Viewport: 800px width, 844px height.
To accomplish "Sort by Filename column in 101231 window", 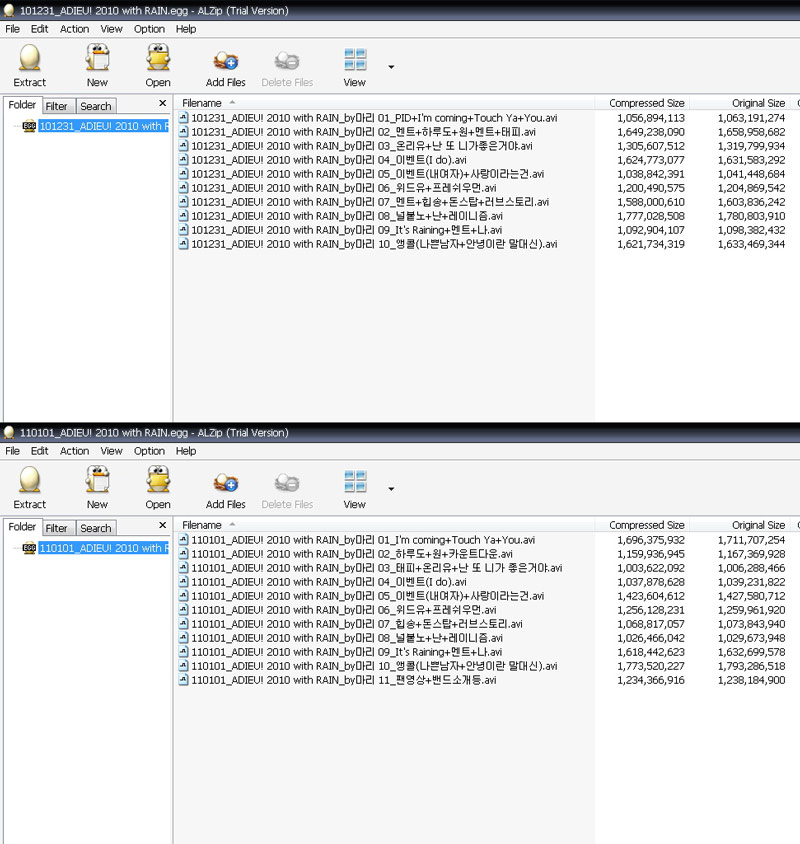I will (x=384, y=103).
